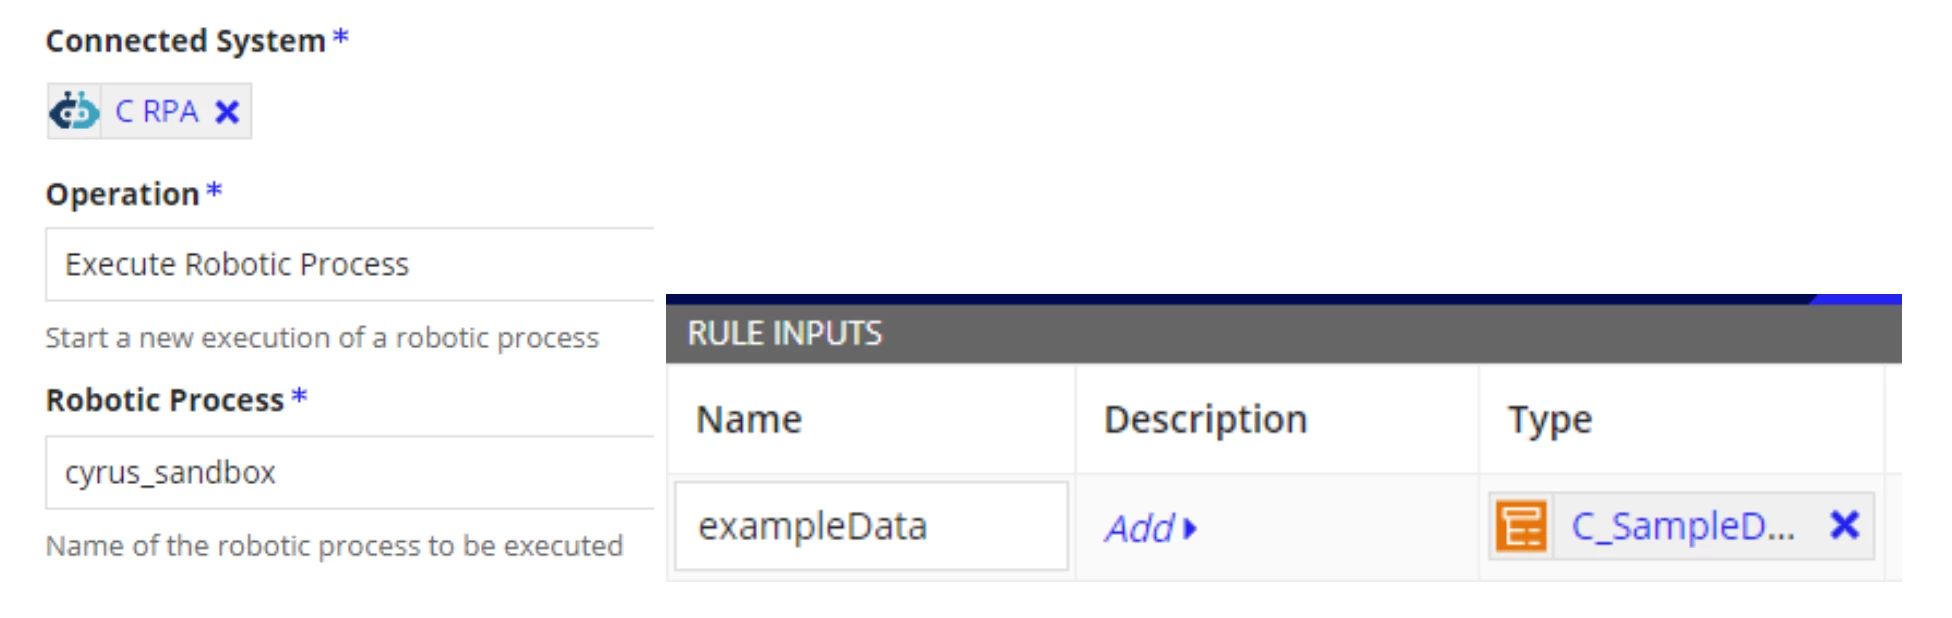Open the C_SampleD... type link
The width and height of the screenshot is (1952, 618).
click(x=1683, y=526)
